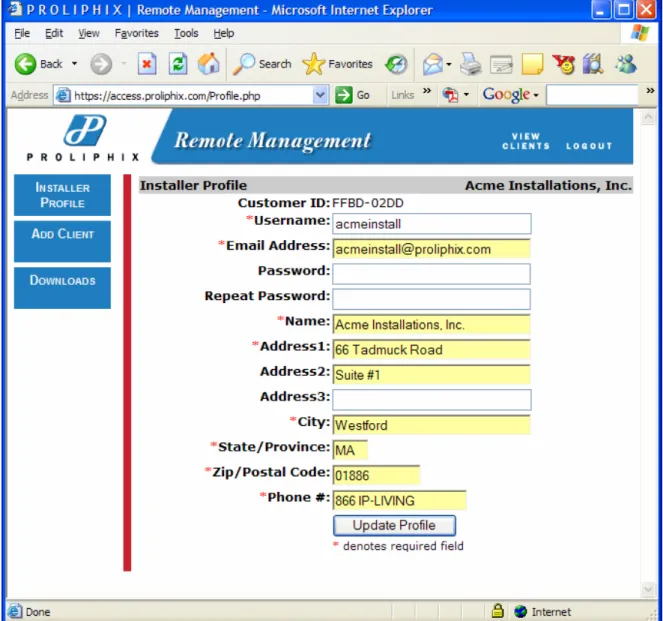
Task: Click into the empty Address3 field
Action: coord(432,400)
